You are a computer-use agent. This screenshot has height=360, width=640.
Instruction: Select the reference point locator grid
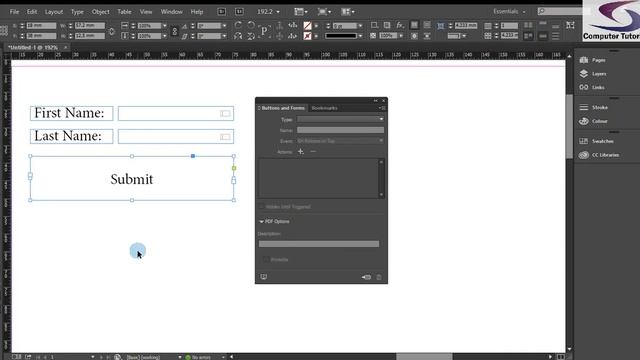coord(4,31)
